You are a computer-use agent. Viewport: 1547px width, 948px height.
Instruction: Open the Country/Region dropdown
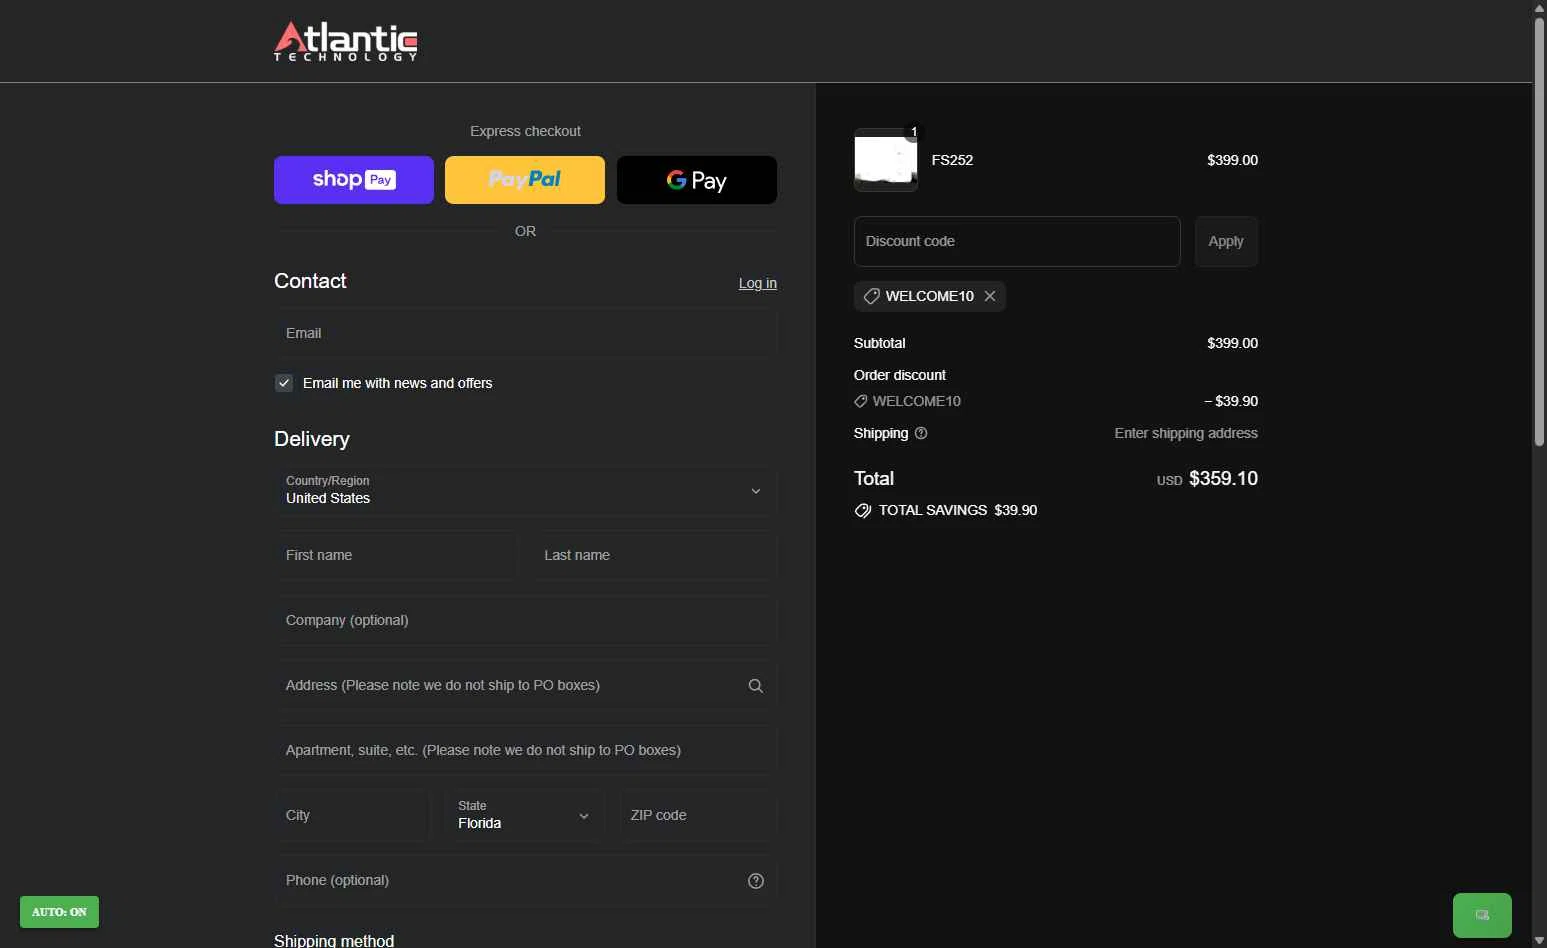[525, 490]
